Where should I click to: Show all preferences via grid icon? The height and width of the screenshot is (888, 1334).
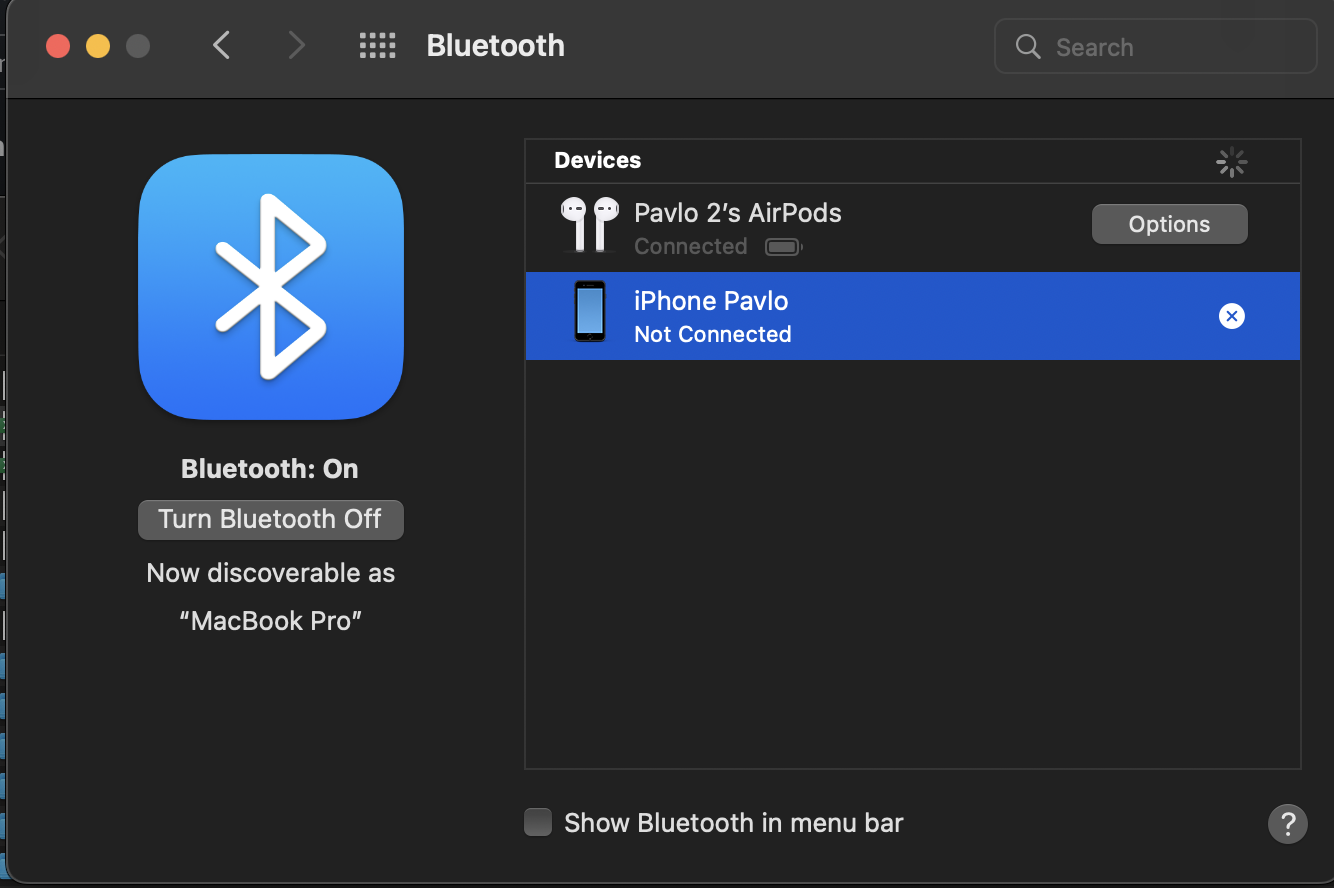(377, 46)
